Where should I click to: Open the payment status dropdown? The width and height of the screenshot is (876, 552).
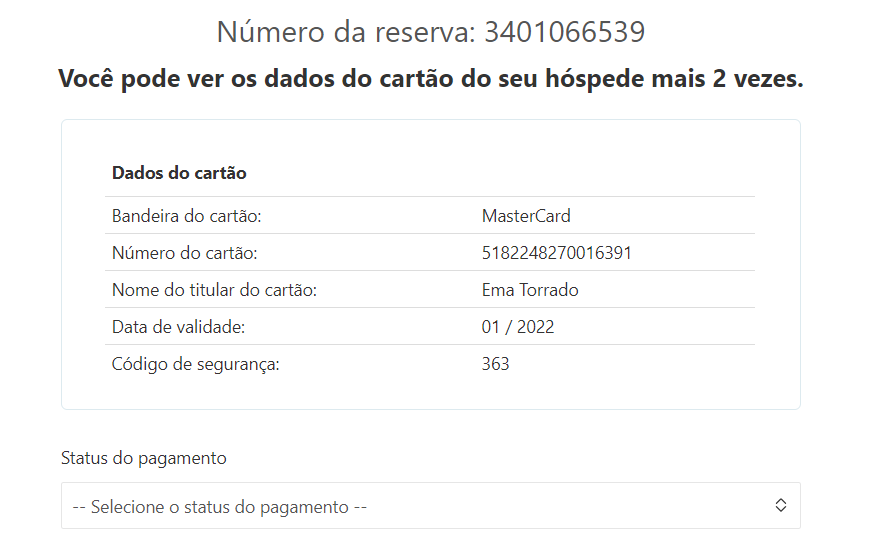430,506
